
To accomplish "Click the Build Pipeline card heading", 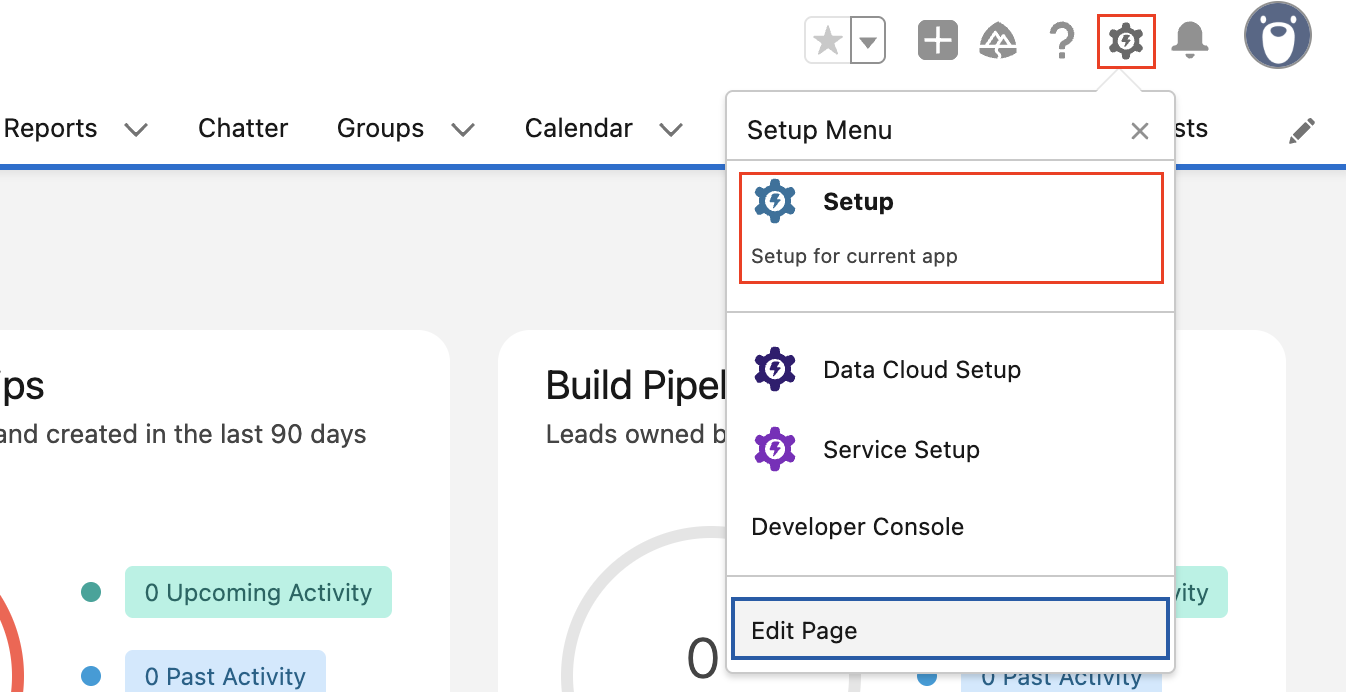I will point(636,386).
